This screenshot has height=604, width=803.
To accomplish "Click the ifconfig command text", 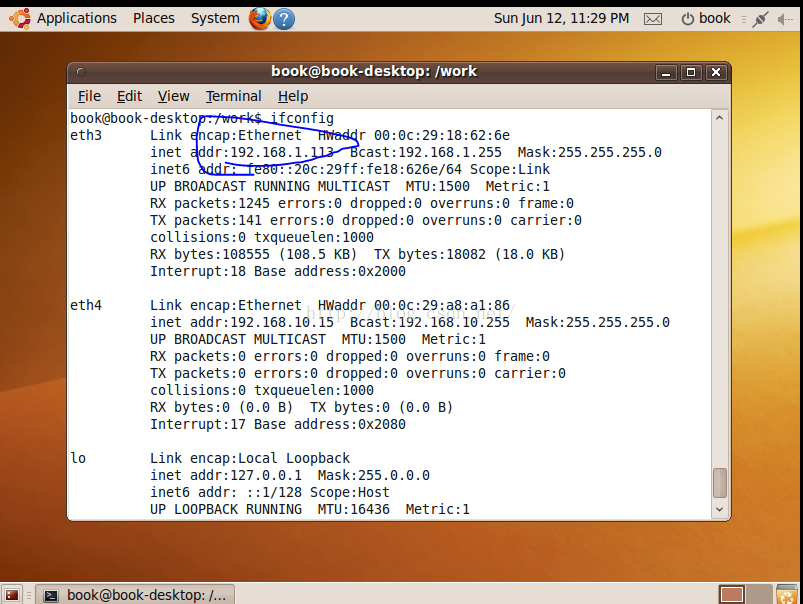I will [302, 118].
